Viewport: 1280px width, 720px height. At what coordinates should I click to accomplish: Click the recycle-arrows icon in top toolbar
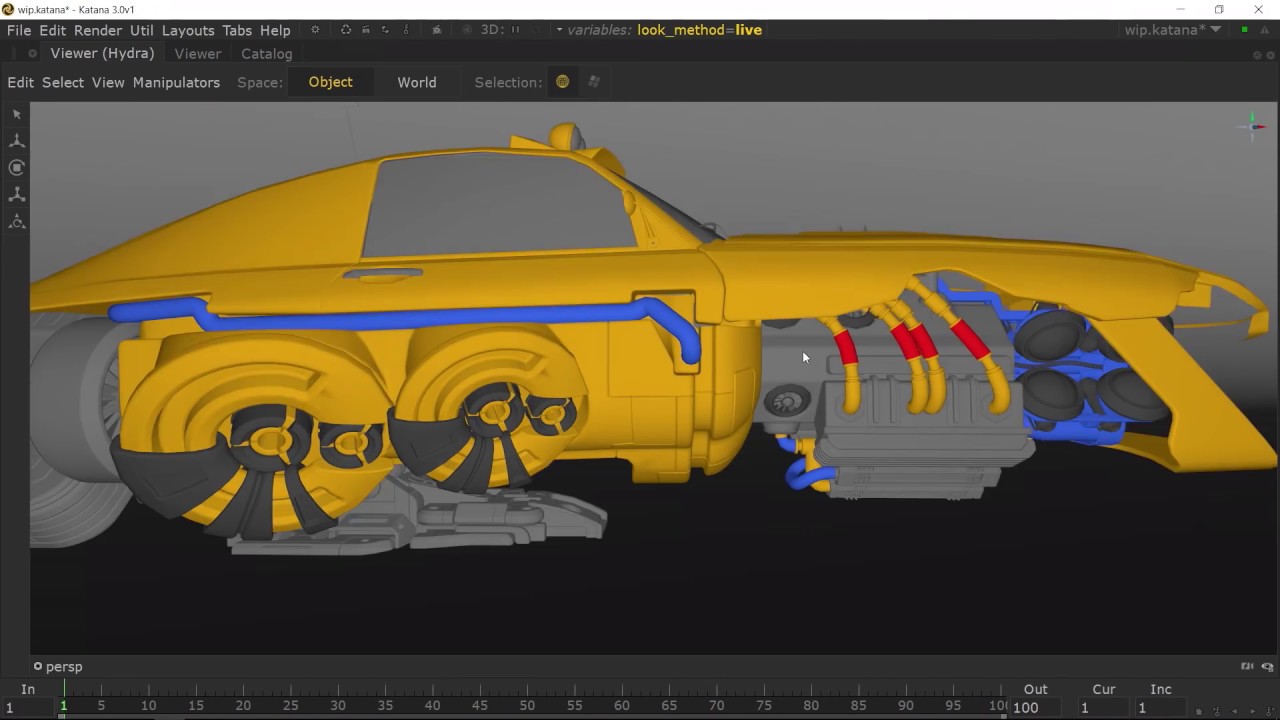click(x=346, y=30)
